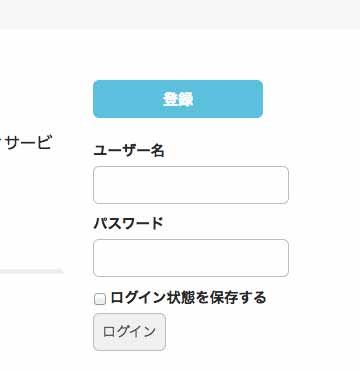
Task: Click the パスワード label text
Action: click(128, 223)
